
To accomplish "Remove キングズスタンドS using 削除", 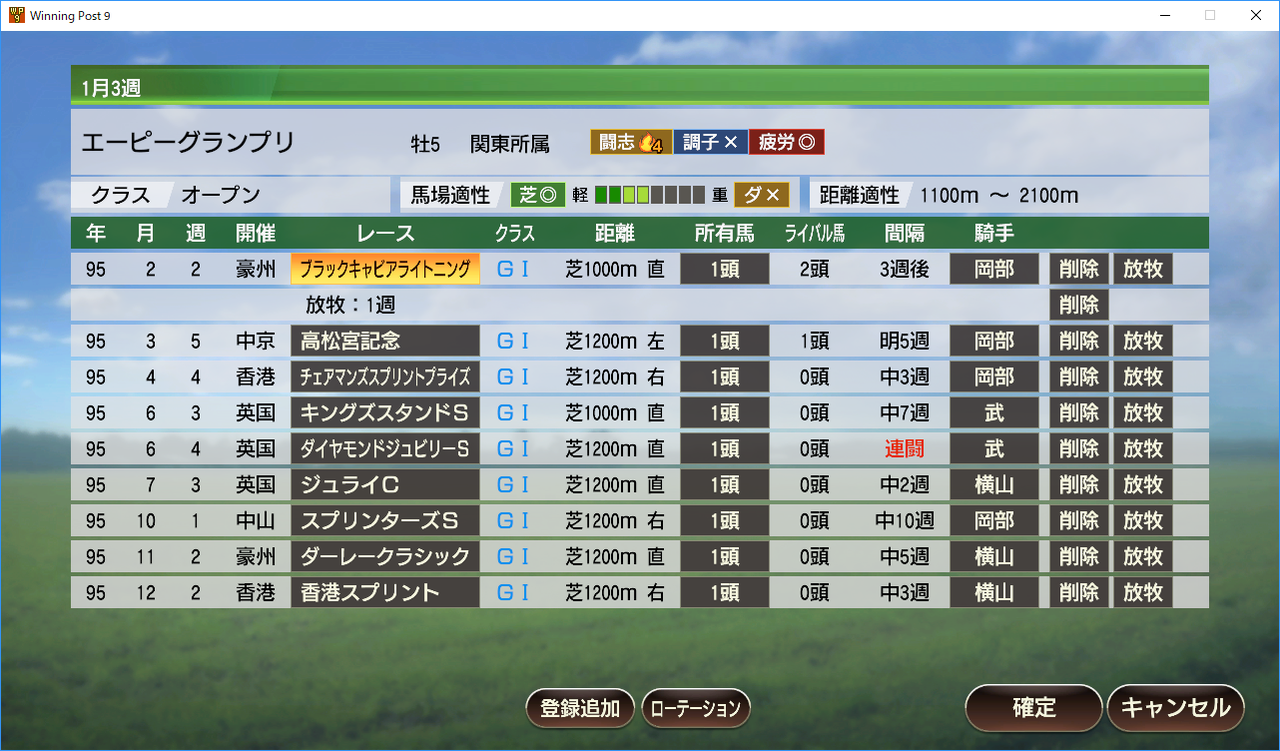I will tap(1079, 413).
